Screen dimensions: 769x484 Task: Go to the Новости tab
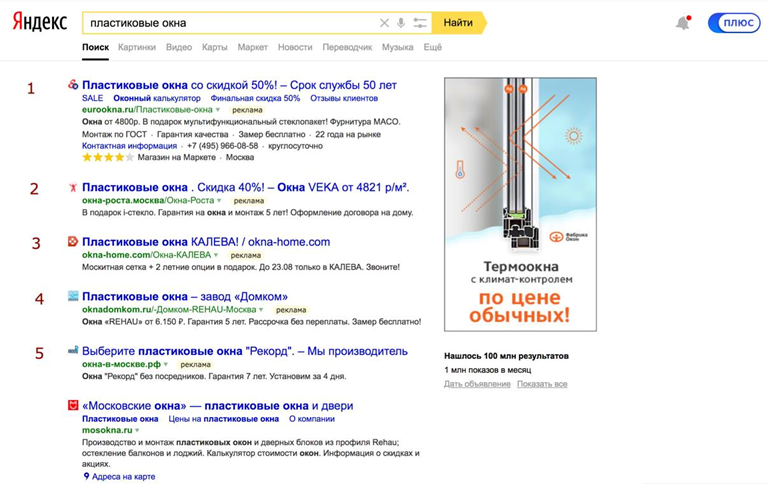(295, 47)
